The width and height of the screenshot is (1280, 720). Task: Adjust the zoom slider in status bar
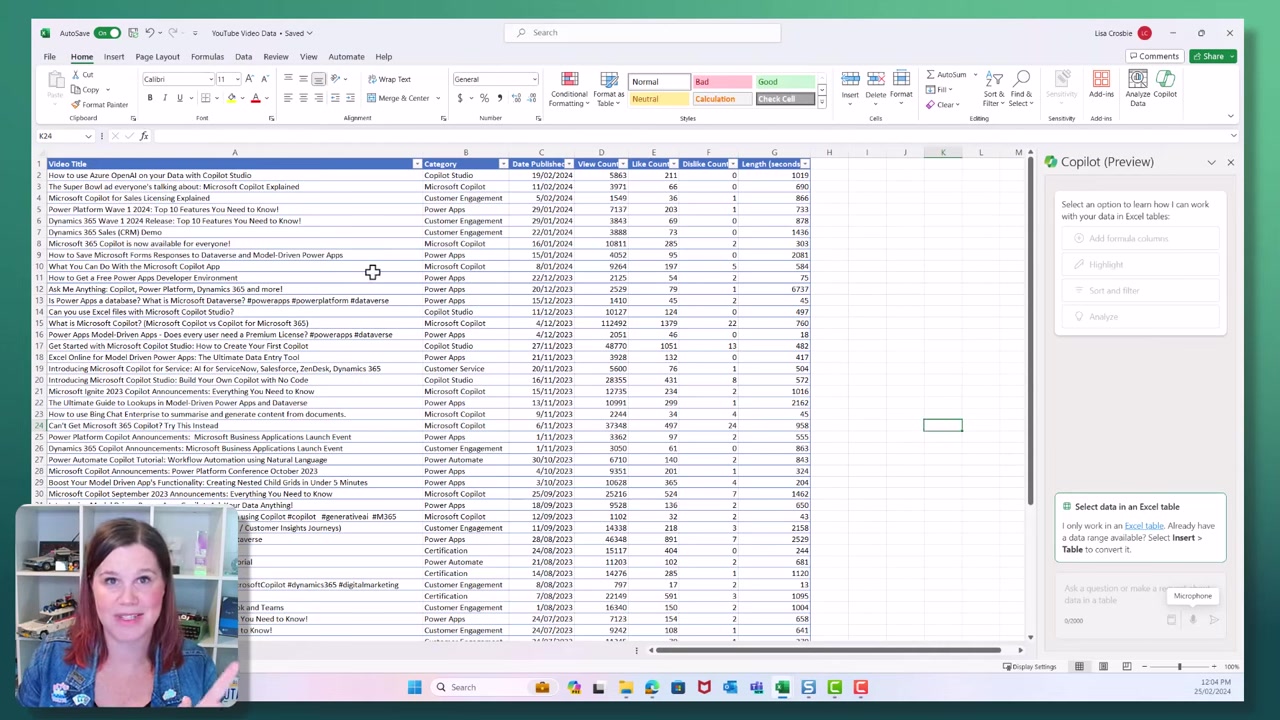[1179, 666]
